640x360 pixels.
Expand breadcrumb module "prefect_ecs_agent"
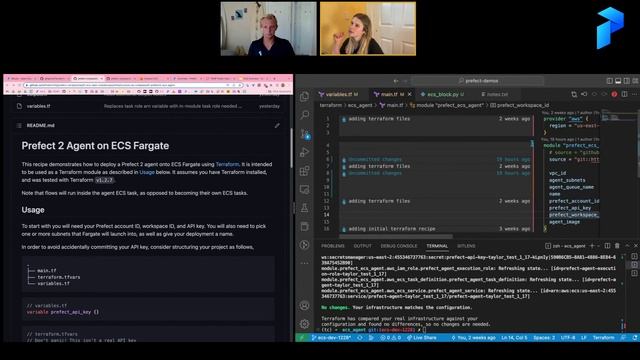pyautogui.click(x=447, y=105)
